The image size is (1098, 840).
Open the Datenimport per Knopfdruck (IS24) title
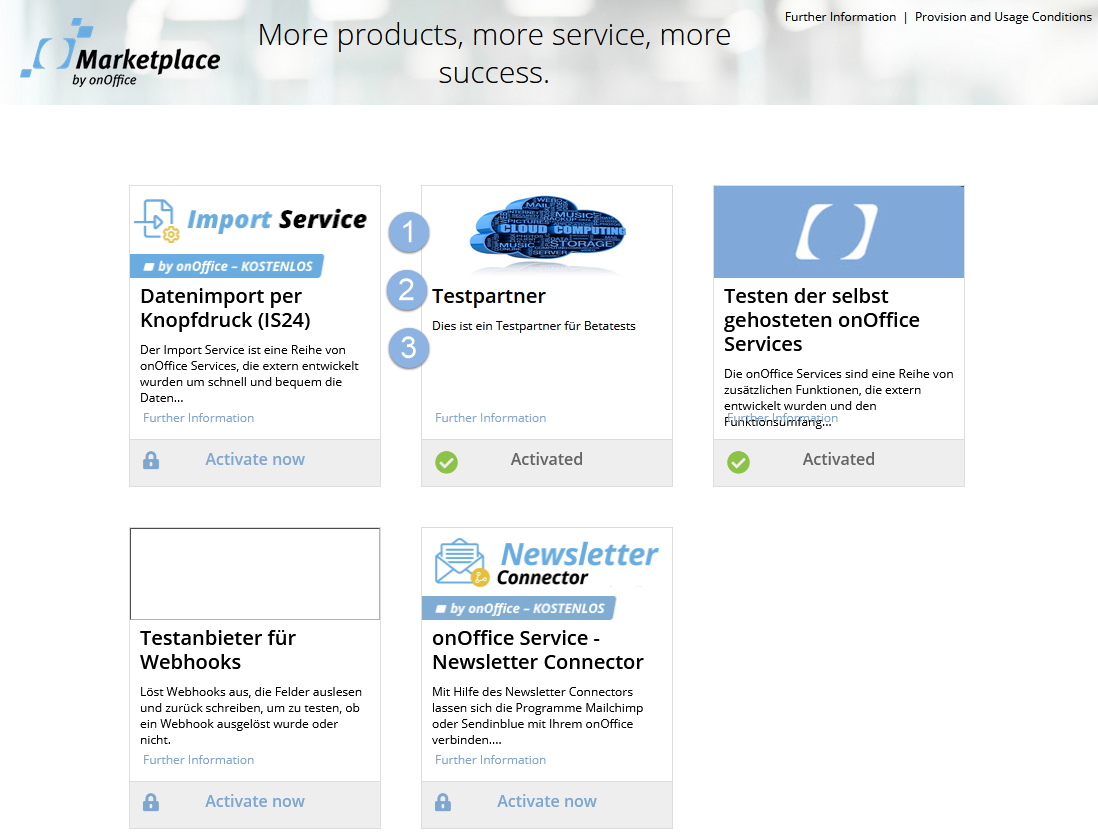[225, 308]
